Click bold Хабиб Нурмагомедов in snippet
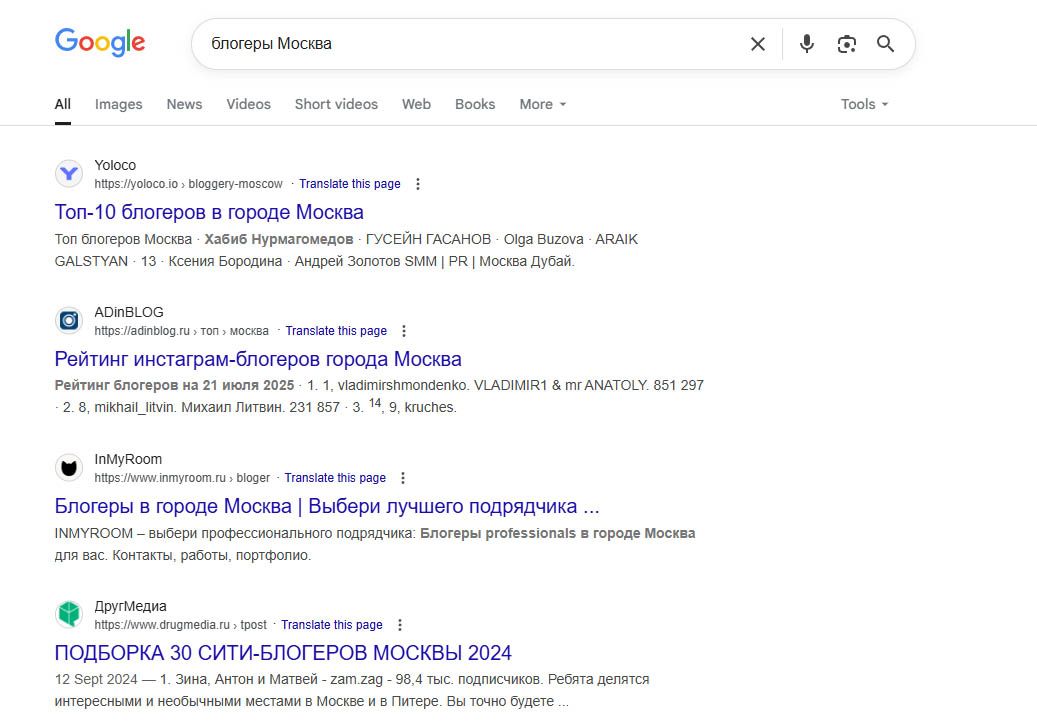Viewport: 1037px width, 728px height. [x=278, y=239]
